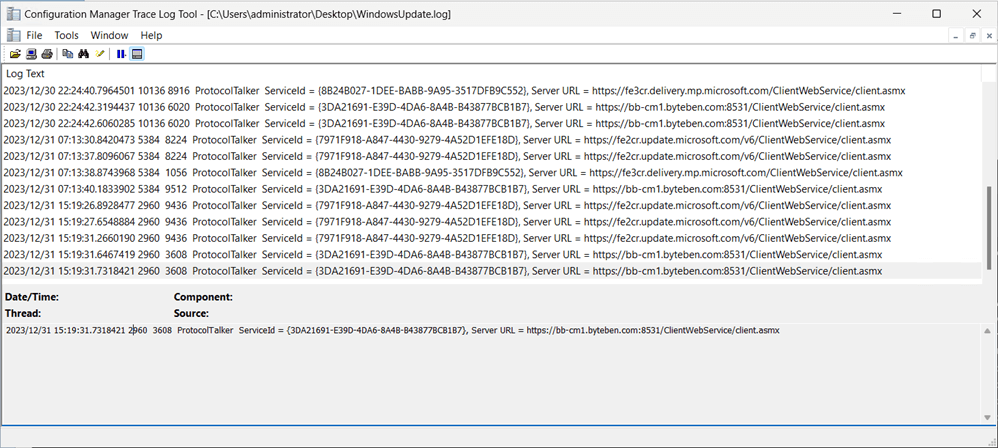Toggle the Show/Hide Details pane icon
This screenshot has height=448, width=999.
pos(136,54)
